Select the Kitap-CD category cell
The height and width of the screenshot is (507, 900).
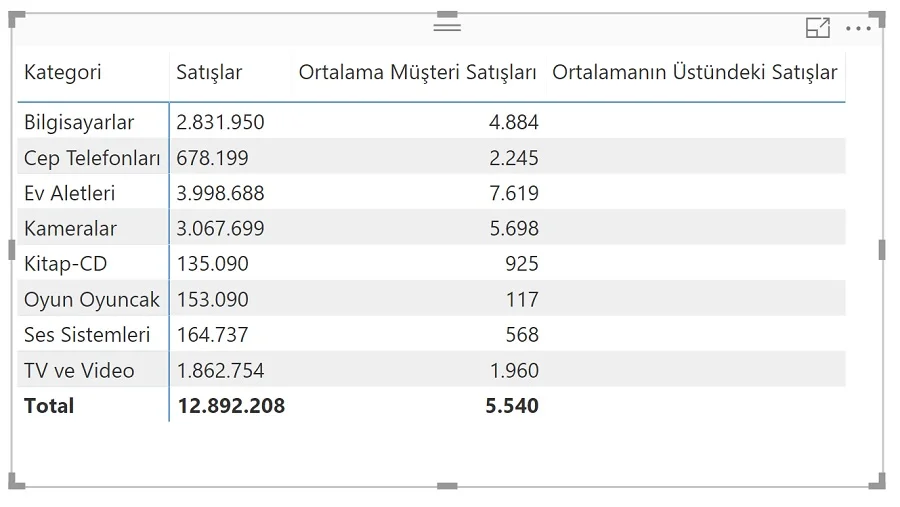coord(65,264)
